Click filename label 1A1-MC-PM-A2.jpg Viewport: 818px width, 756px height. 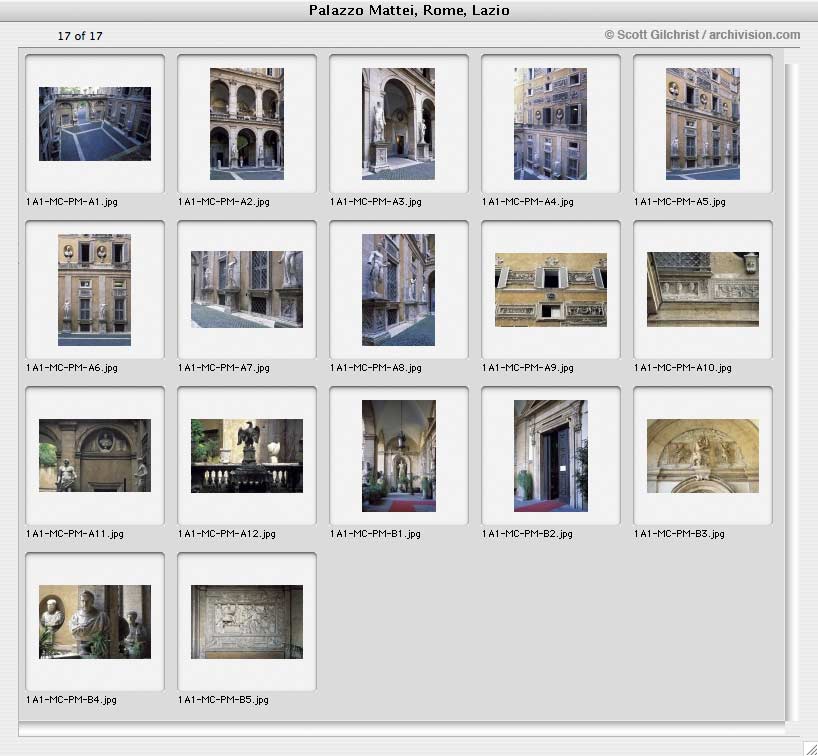(223, 202)
